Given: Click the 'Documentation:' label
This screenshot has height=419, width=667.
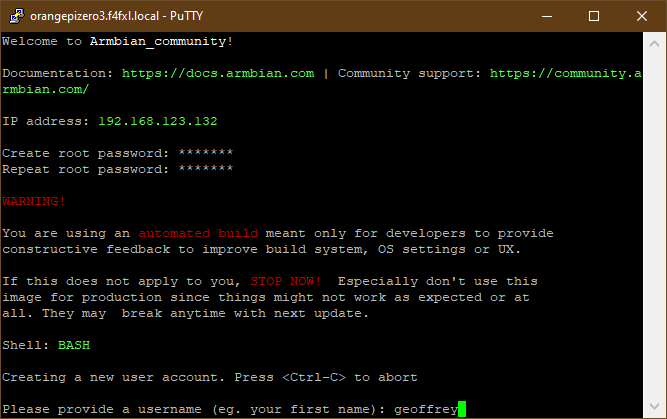Looking at the screenshot, I should pyautogui.click(x=57, y=74).
